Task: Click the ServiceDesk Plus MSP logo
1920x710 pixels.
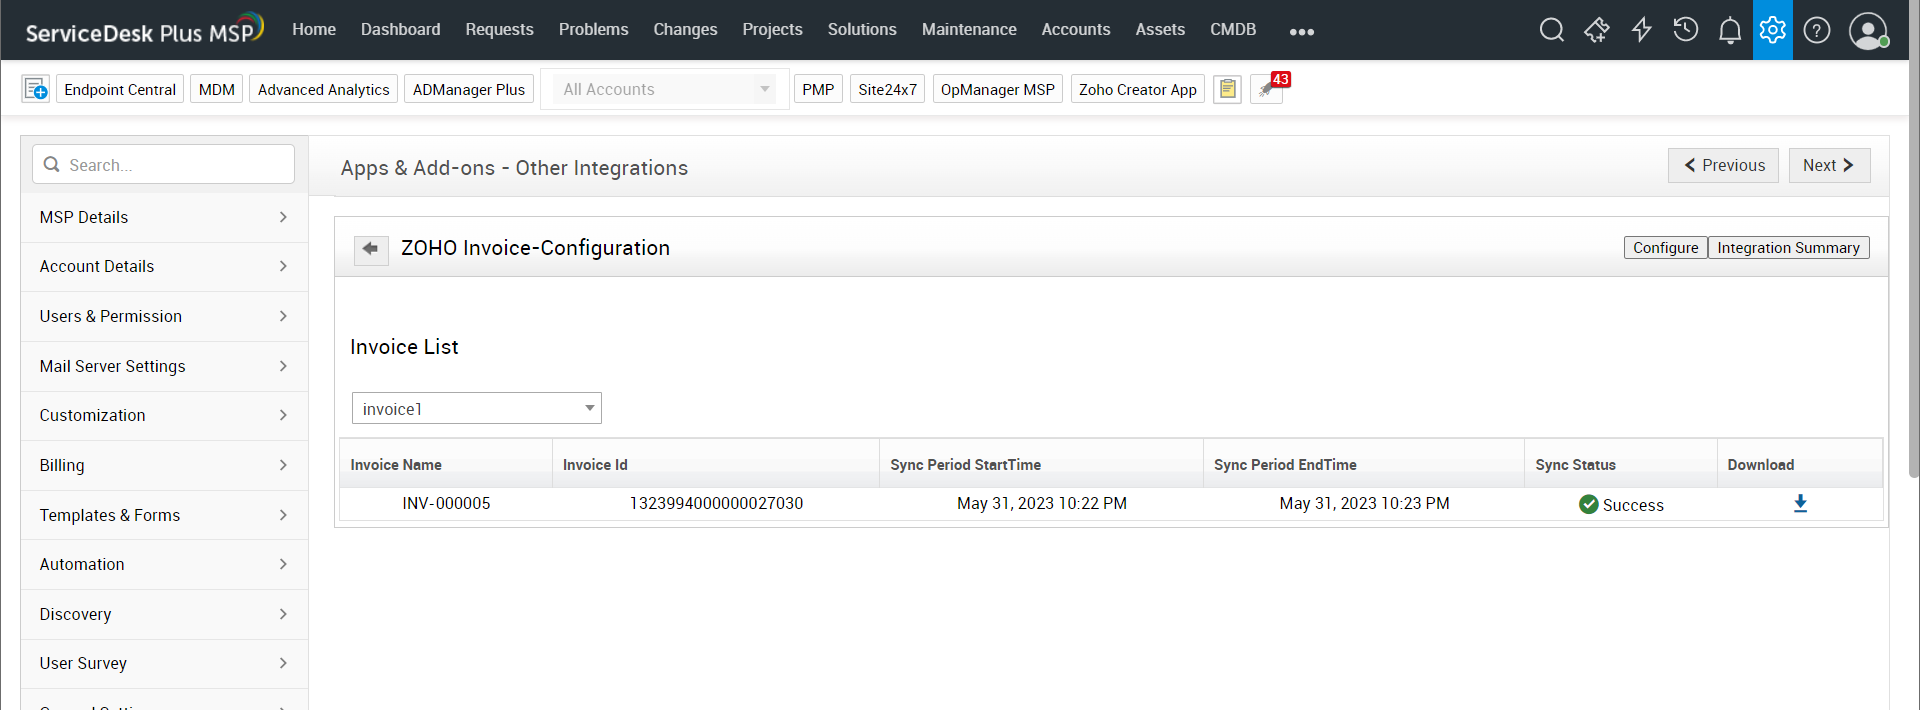Action: coord(144,30)
